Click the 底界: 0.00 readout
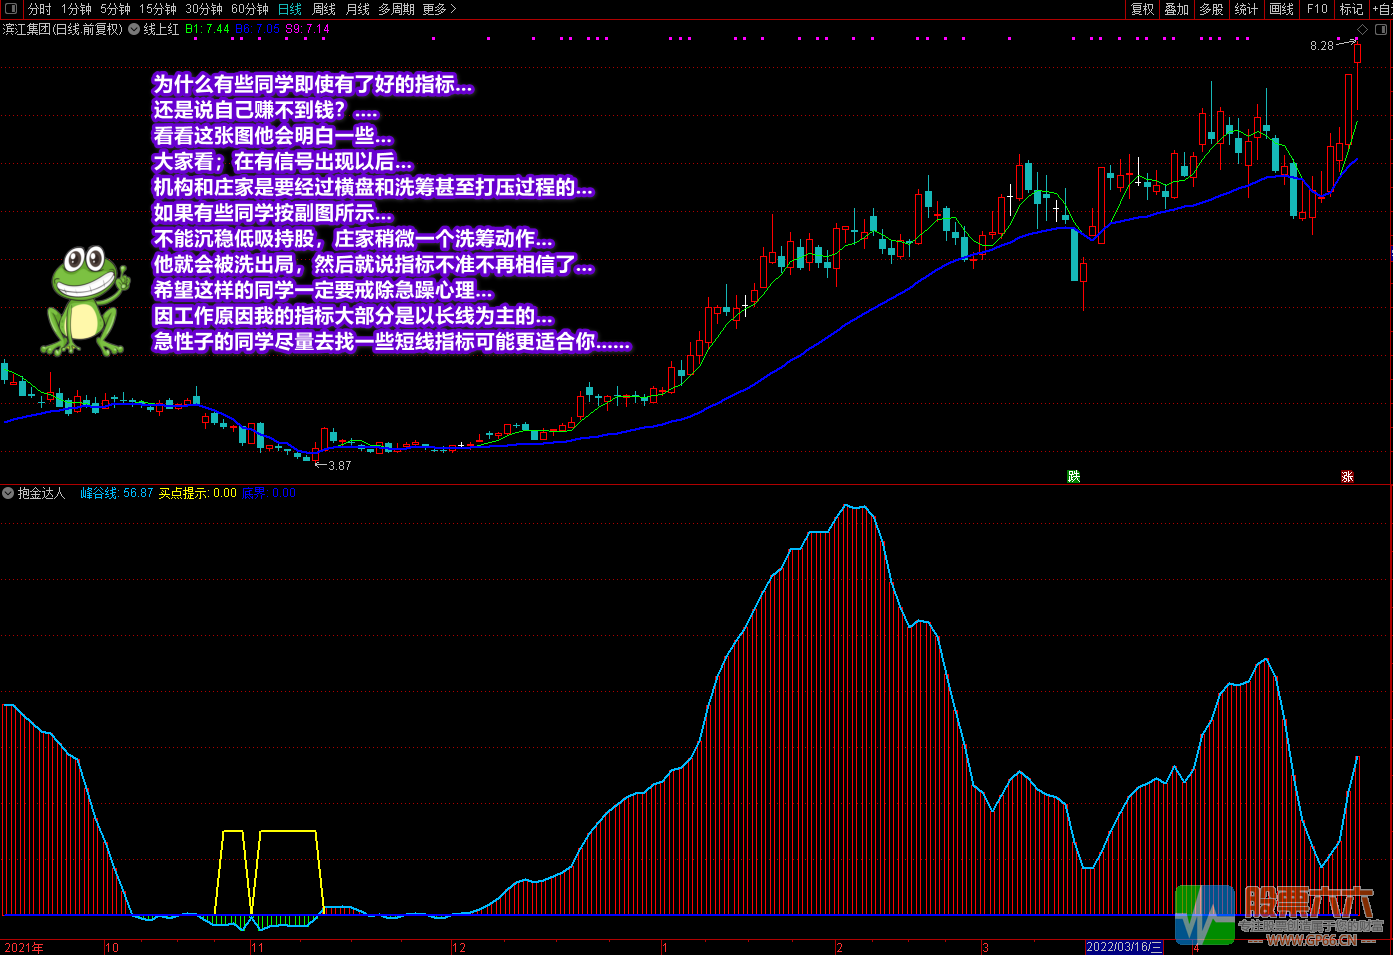Viewport: 1393px width, 955px height. [269, 493]
